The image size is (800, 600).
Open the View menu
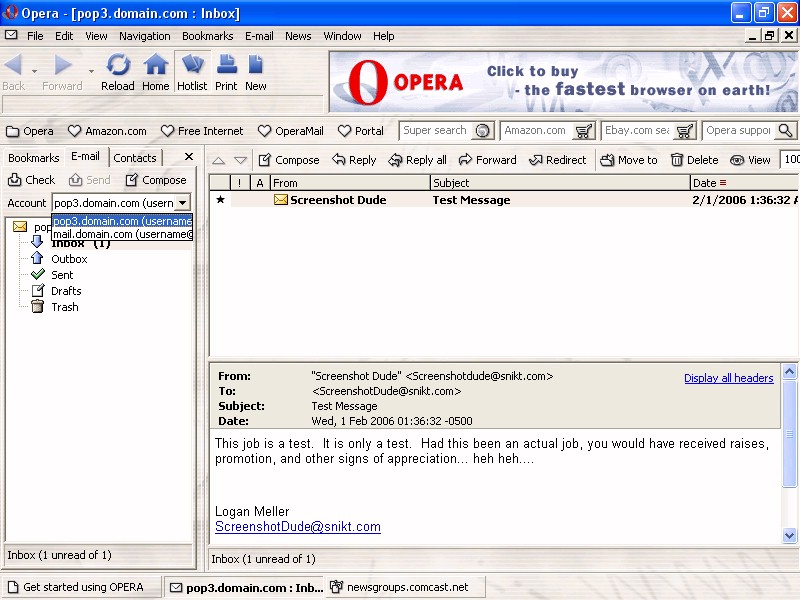(x=96, y=36)
